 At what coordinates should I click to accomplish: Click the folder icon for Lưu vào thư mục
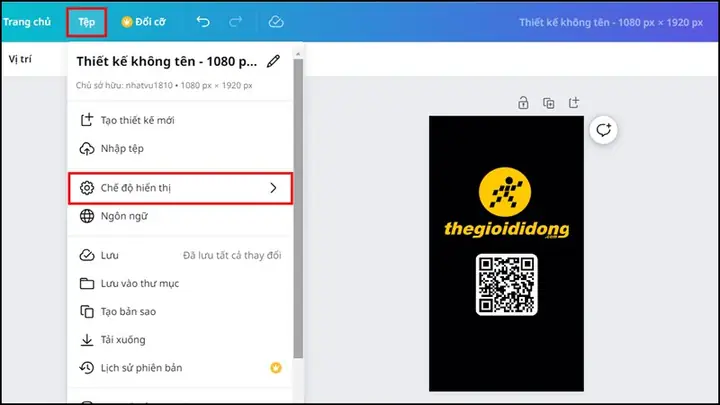(x=87, y=283)
